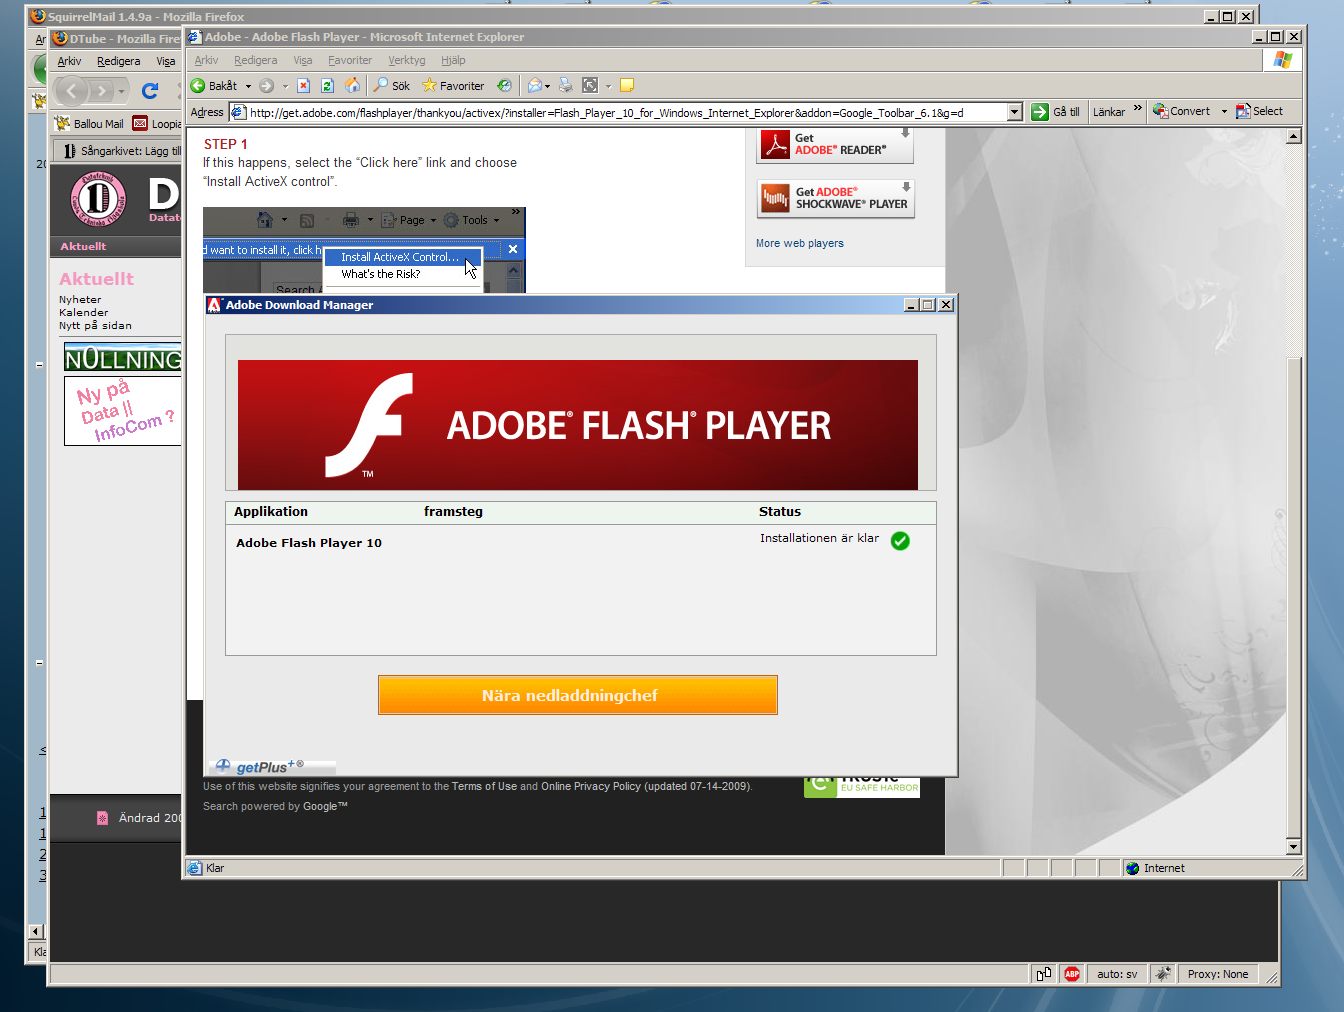Open the Länkar links toolbar label

pyautogui.click(x=1109, y=112)
